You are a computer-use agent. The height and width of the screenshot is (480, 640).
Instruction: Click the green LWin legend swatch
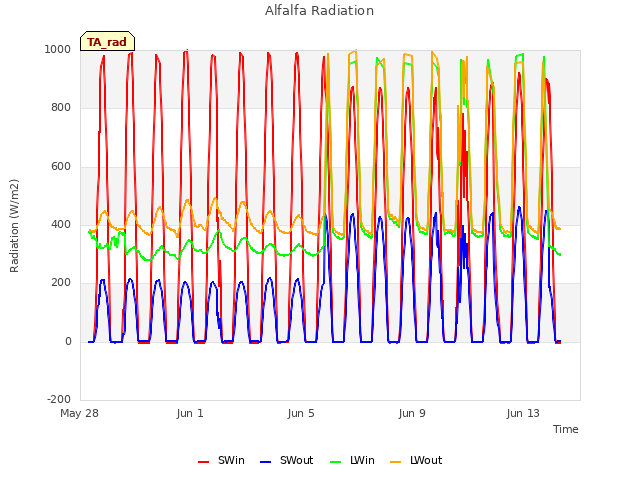335,462
